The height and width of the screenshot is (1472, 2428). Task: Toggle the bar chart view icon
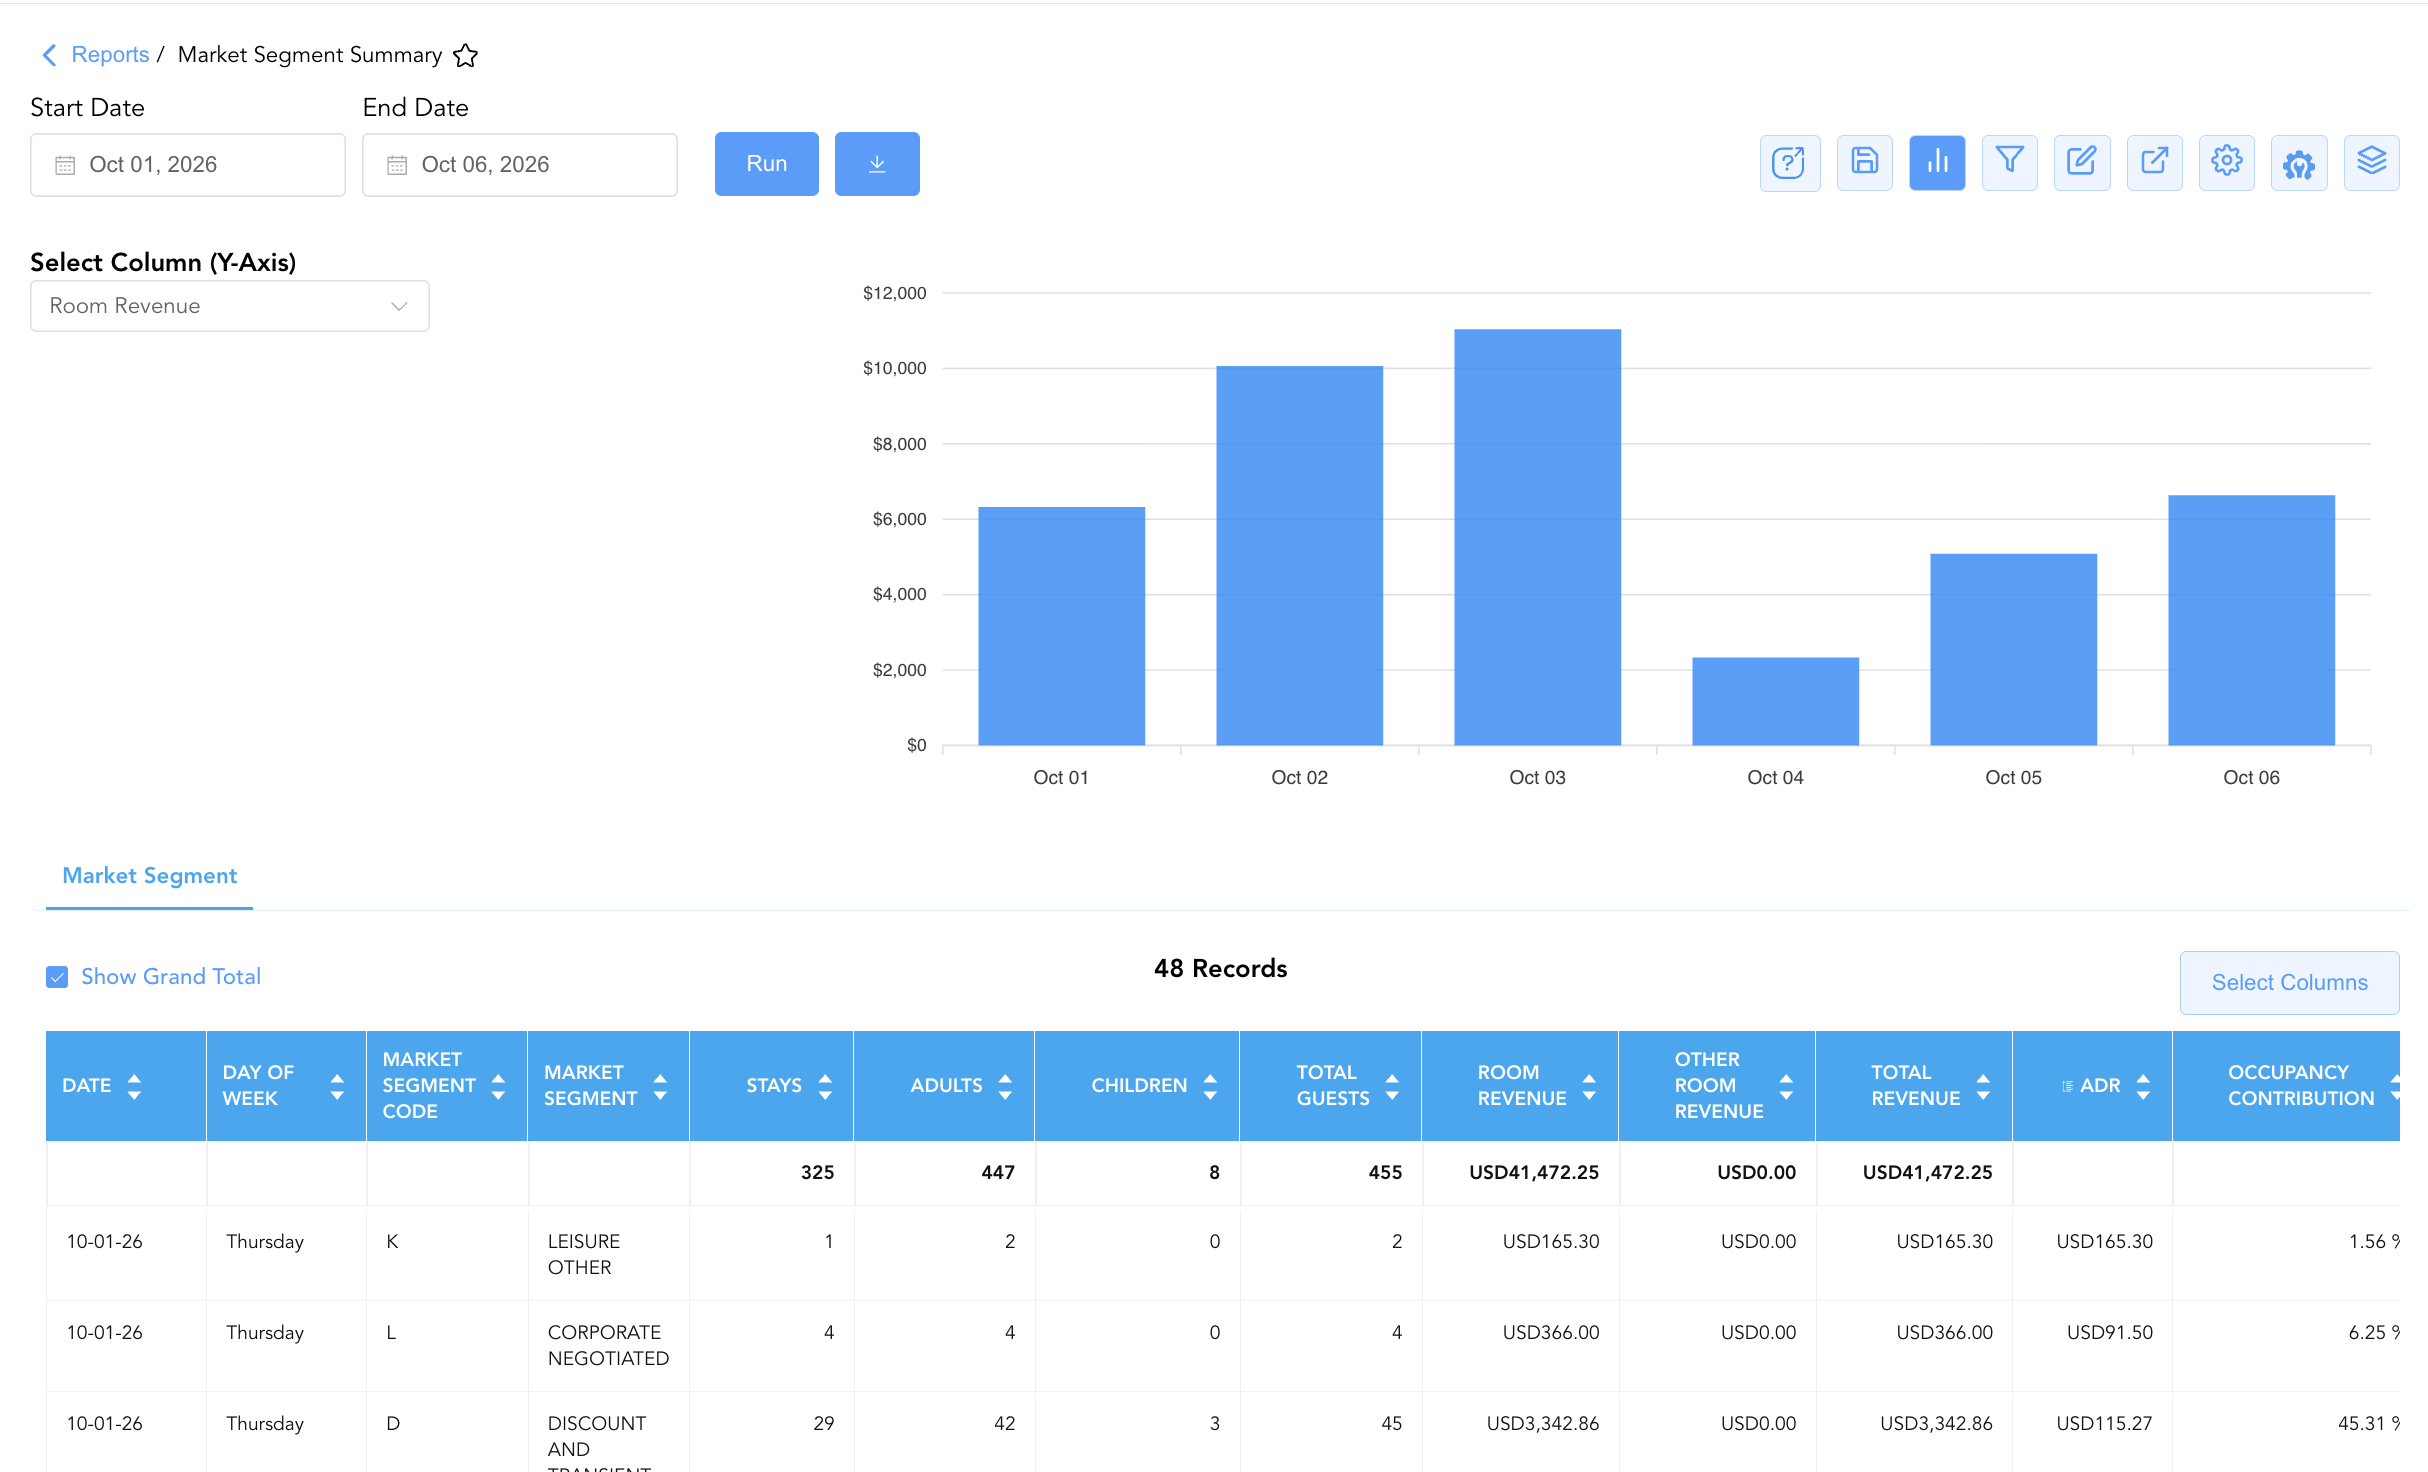(1937, 163)
